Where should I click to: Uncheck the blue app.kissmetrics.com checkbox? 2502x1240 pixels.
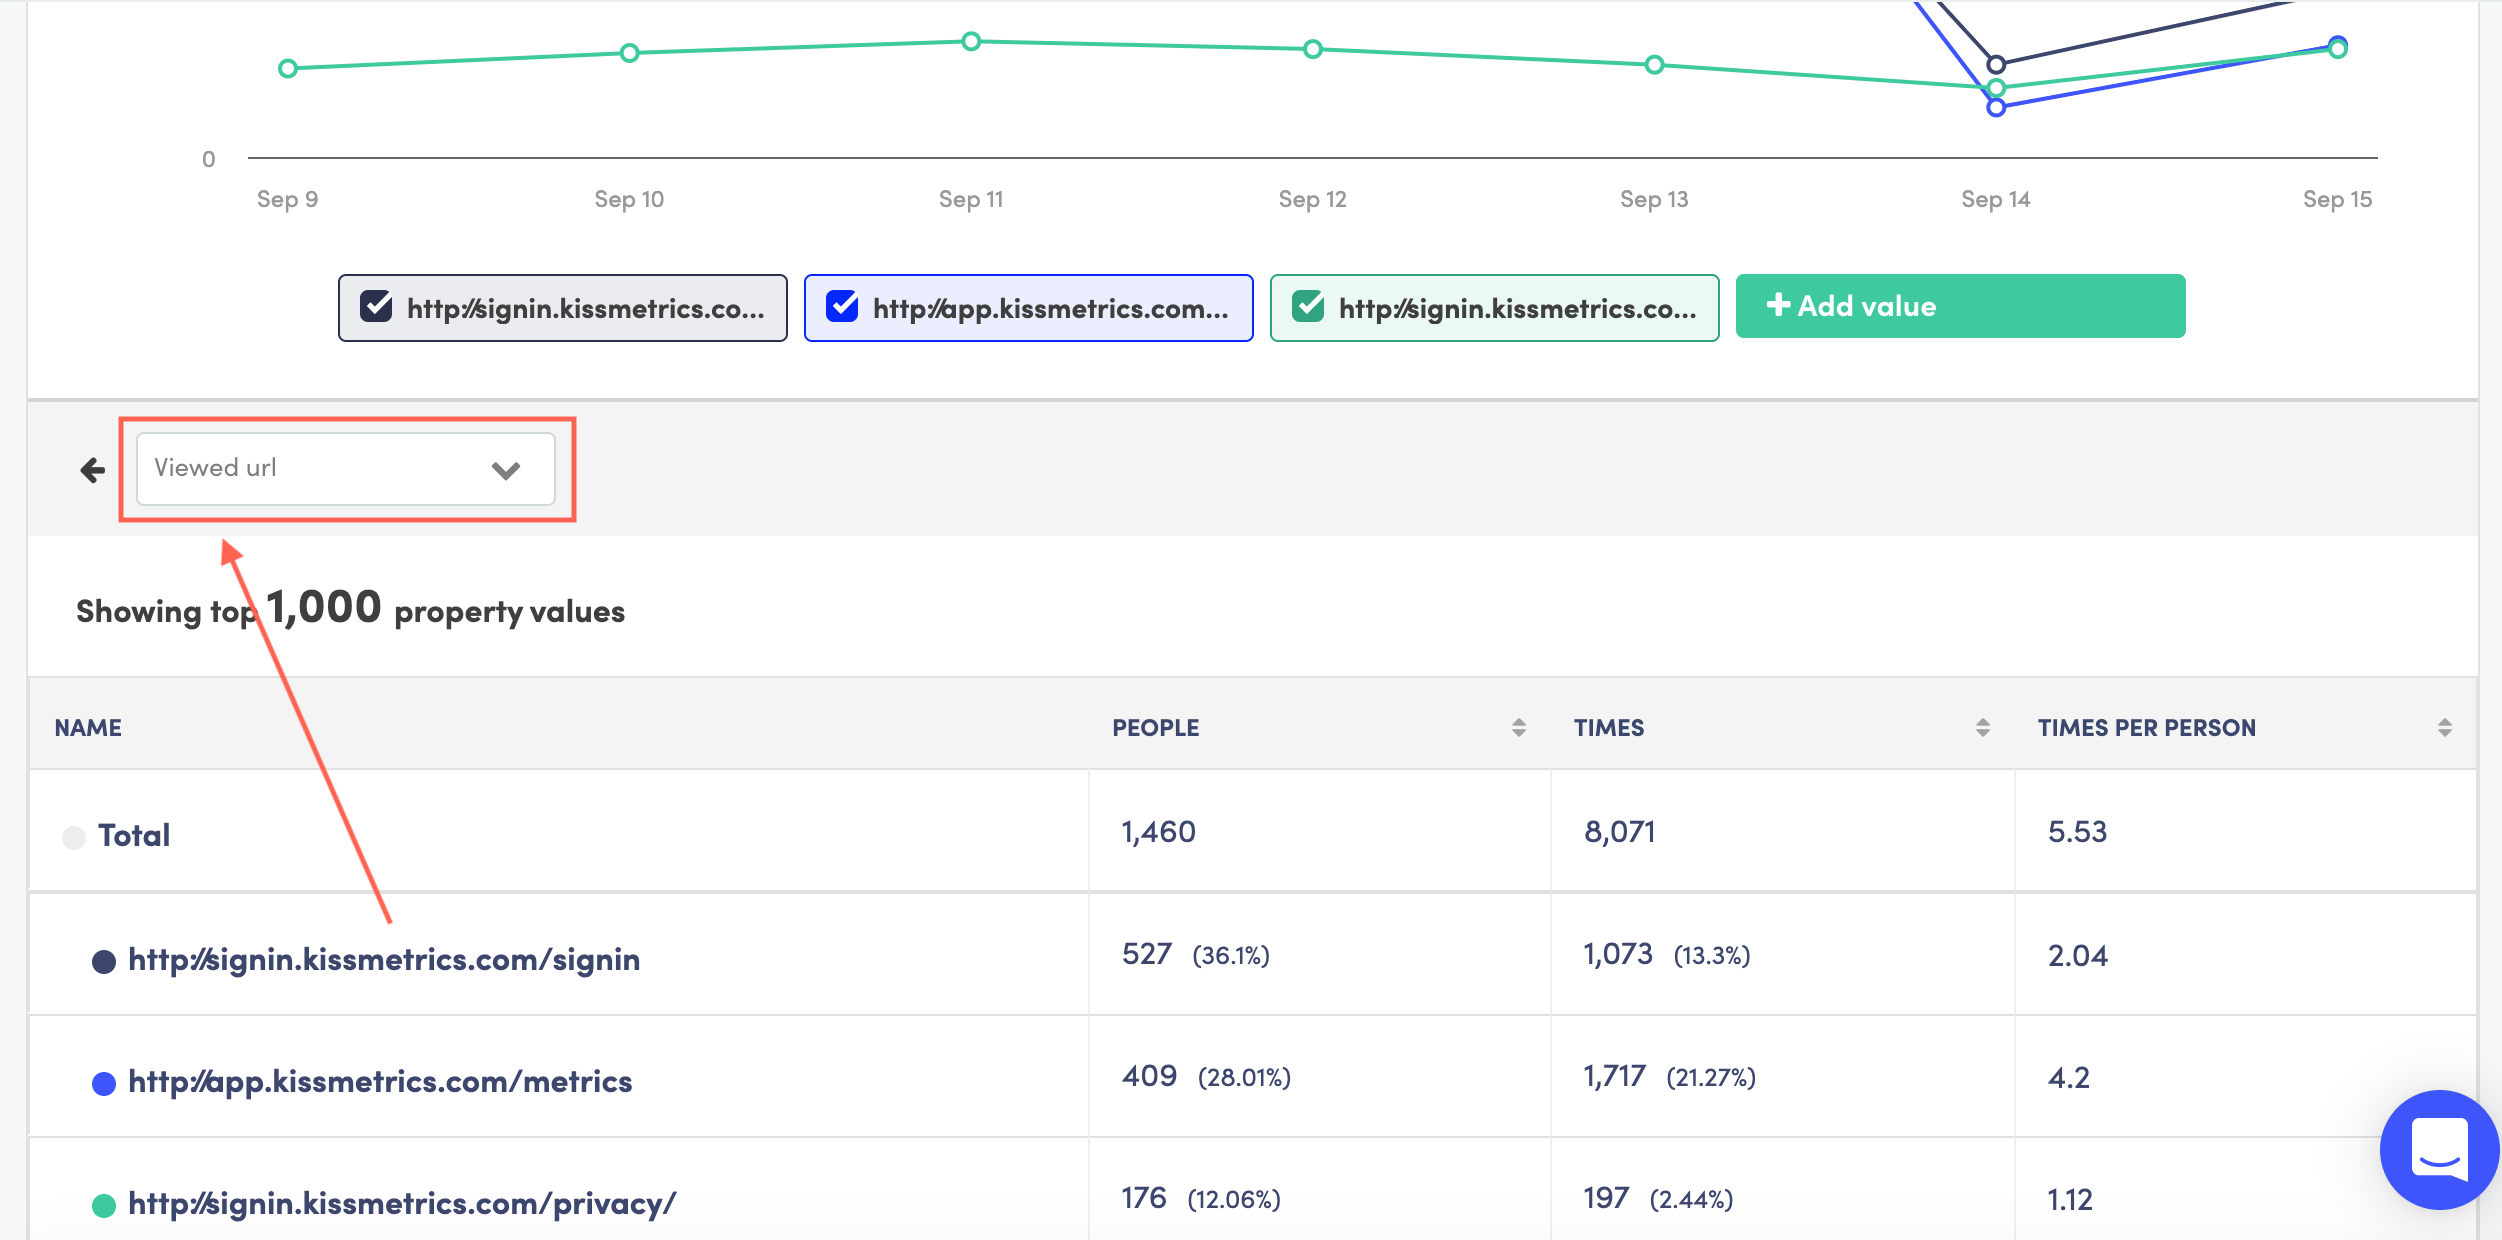coord(842,307)
